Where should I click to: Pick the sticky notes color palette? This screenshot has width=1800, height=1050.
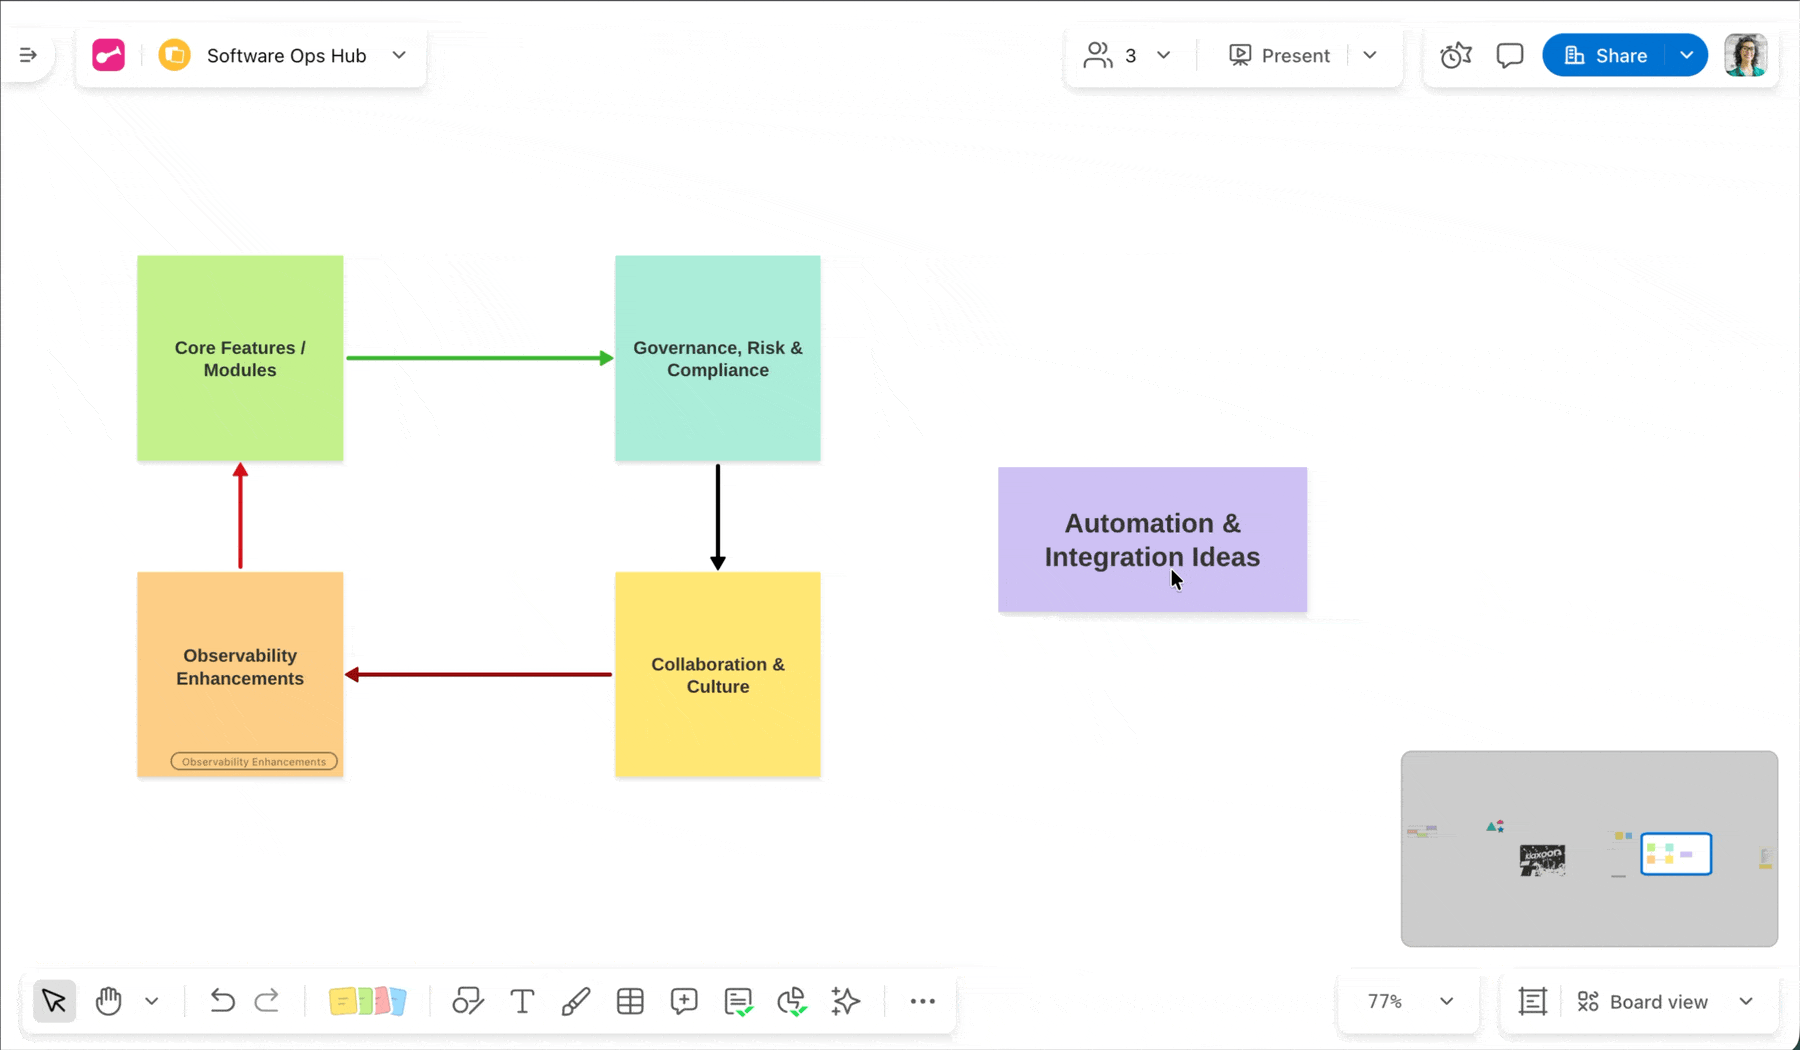tap(367, 1001)
